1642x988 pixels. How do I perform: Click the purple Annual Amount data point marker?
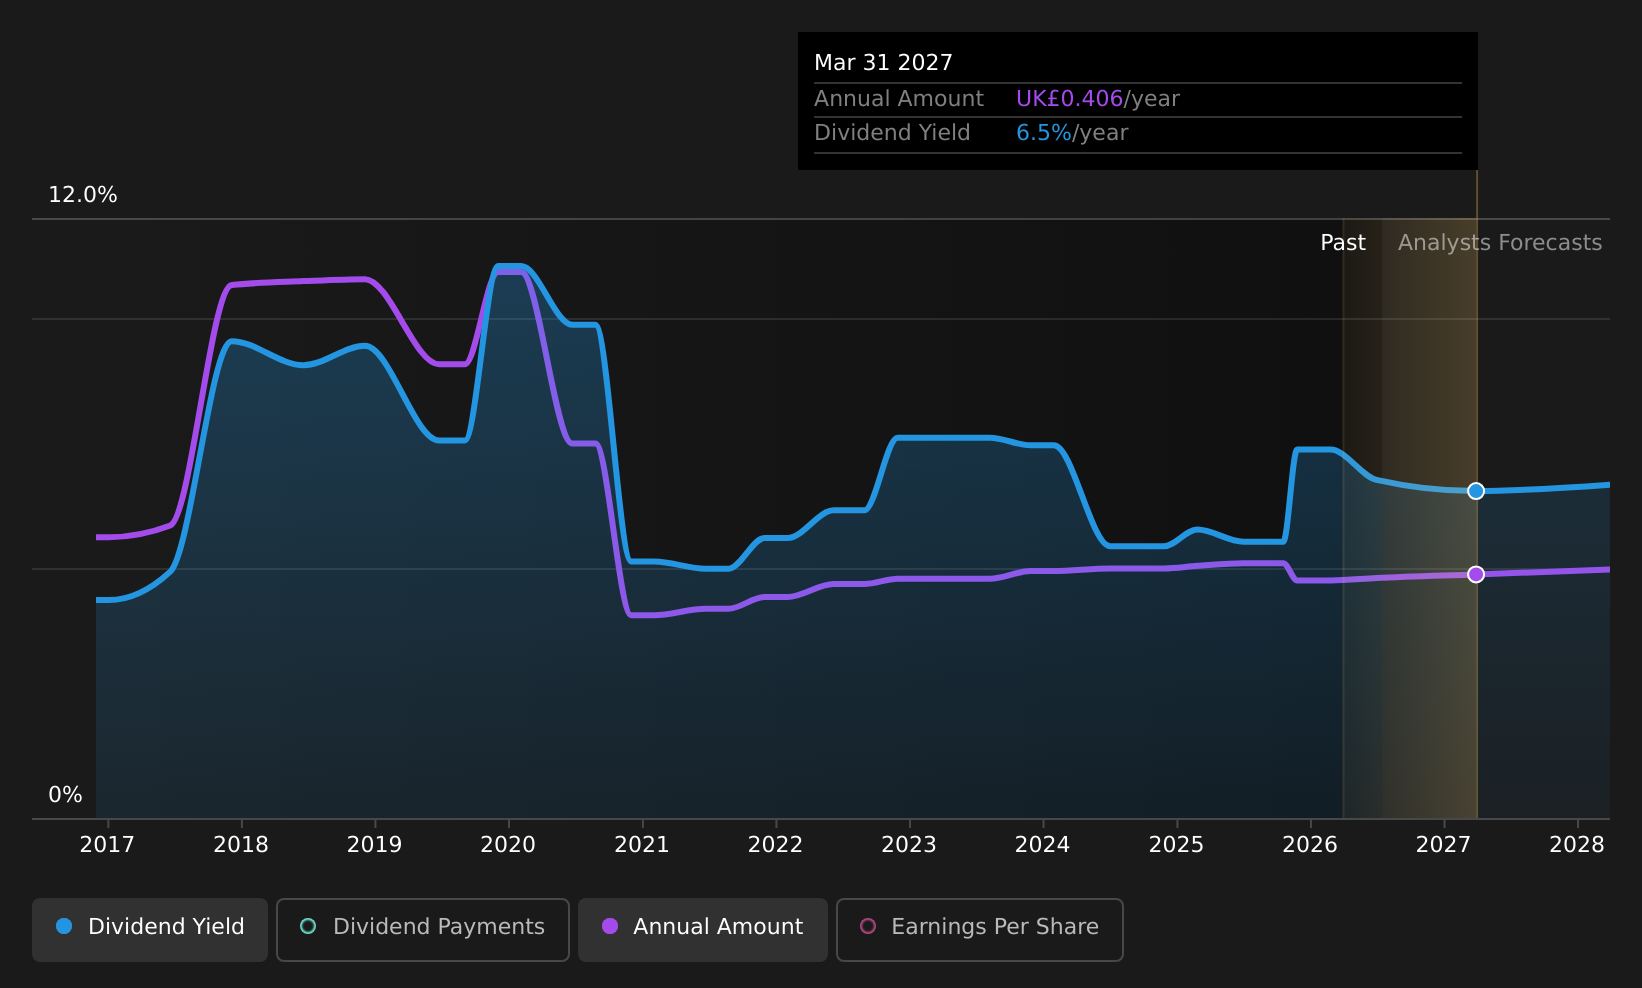click(x=1476, y=574)
